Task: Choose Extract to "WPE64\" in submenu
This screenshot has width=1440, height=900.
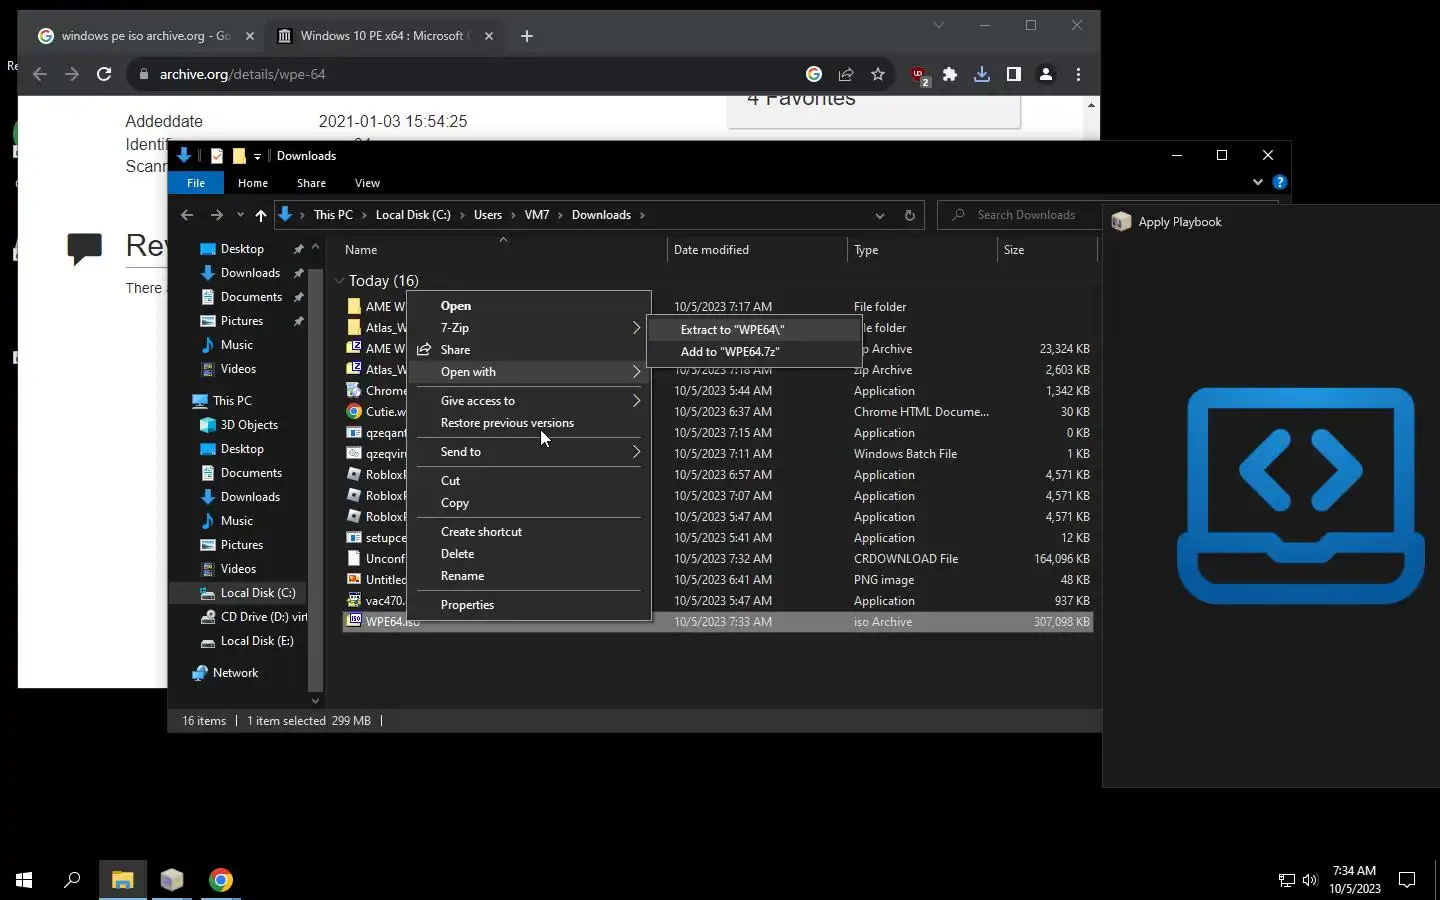Action: point(754,330)
